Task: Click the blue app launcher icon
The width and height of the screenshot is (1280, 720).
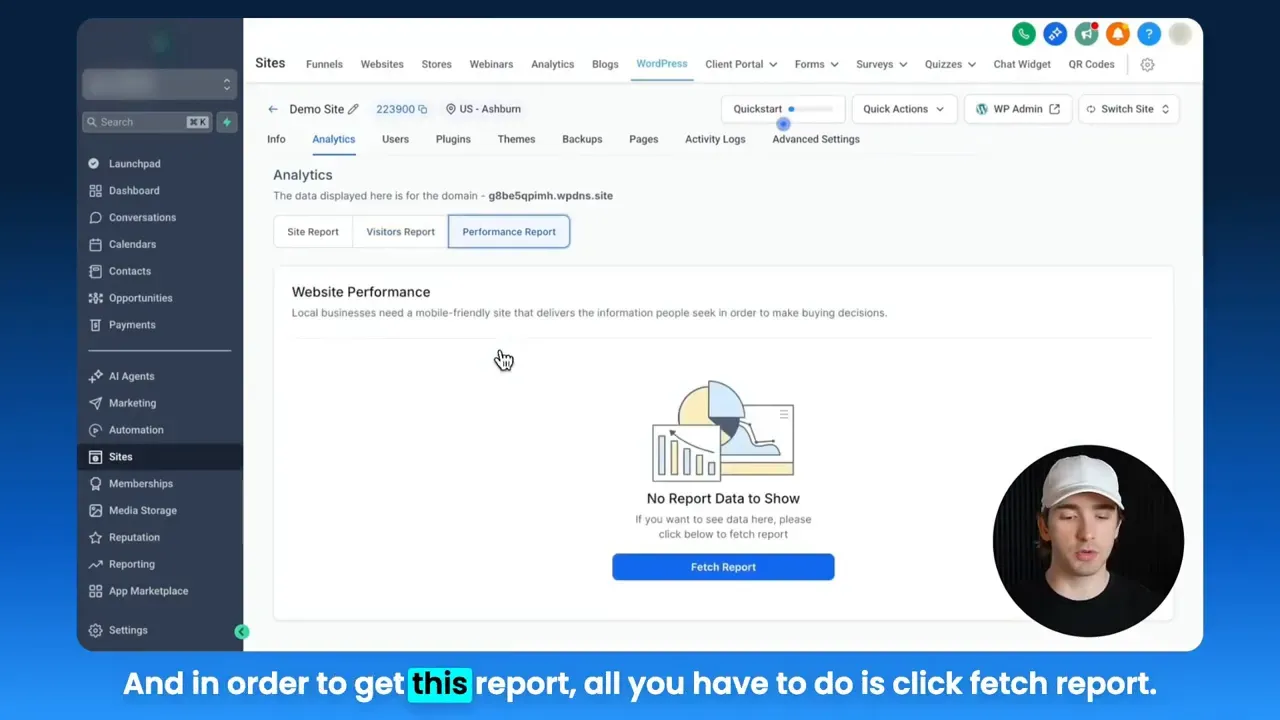Action: pyautogui.click(x=1055, y=33)
